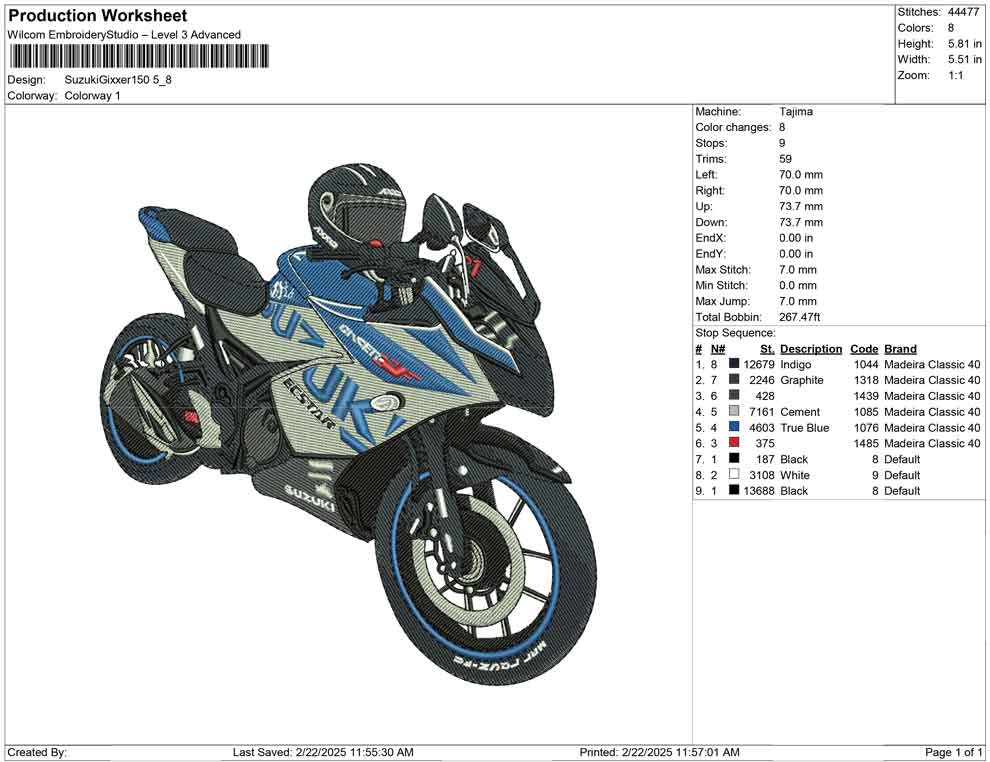
Task: Click the Machine value 'Tajima'
Action: coord(796,112)
